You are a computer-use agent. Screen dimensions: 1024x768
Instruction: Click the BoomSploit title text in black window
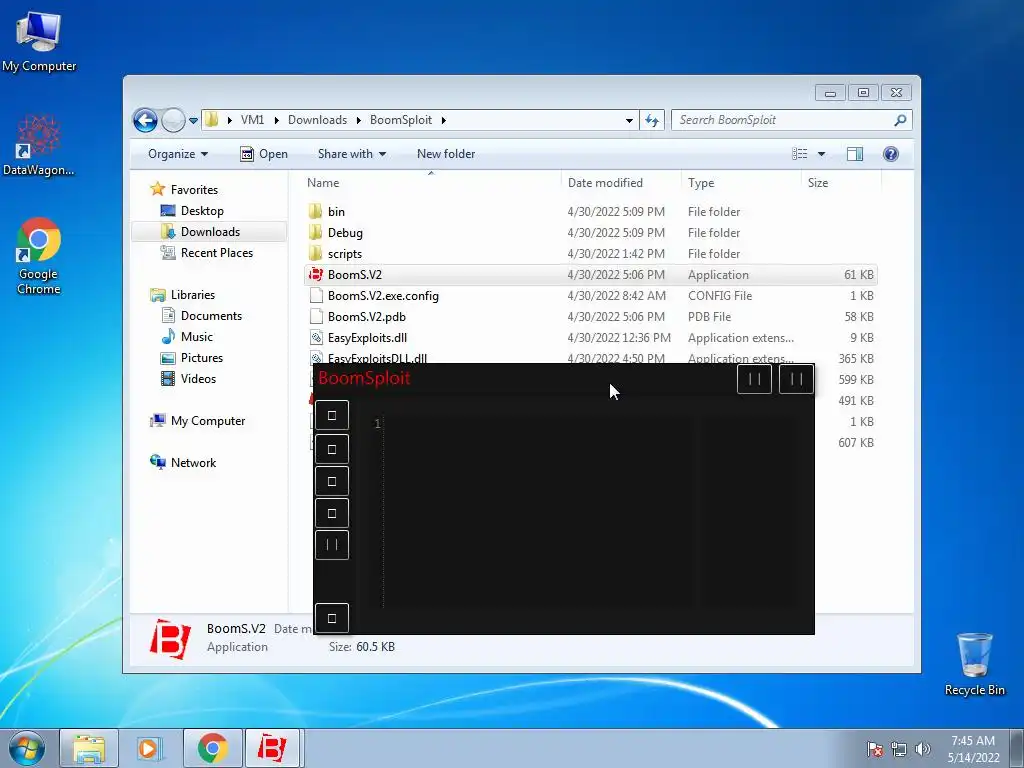click(x=364, y=378)
